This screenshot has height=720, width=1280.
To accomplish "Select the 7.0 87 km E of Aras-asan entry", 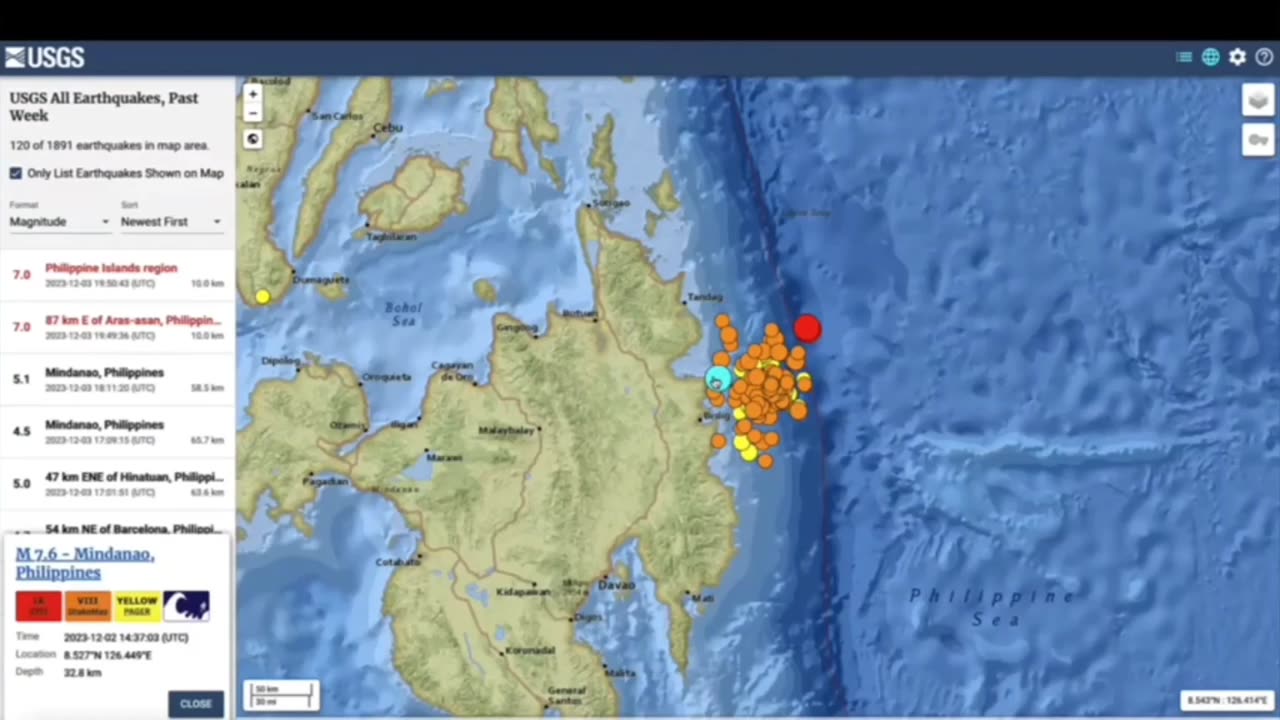I will [117, 327].
